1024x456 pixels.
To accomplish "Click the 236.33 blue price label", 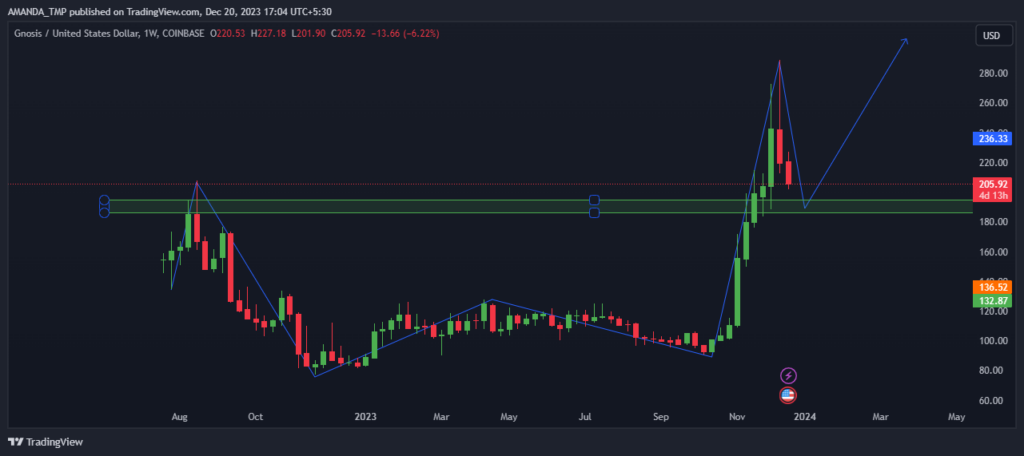I will coord(992,138).
